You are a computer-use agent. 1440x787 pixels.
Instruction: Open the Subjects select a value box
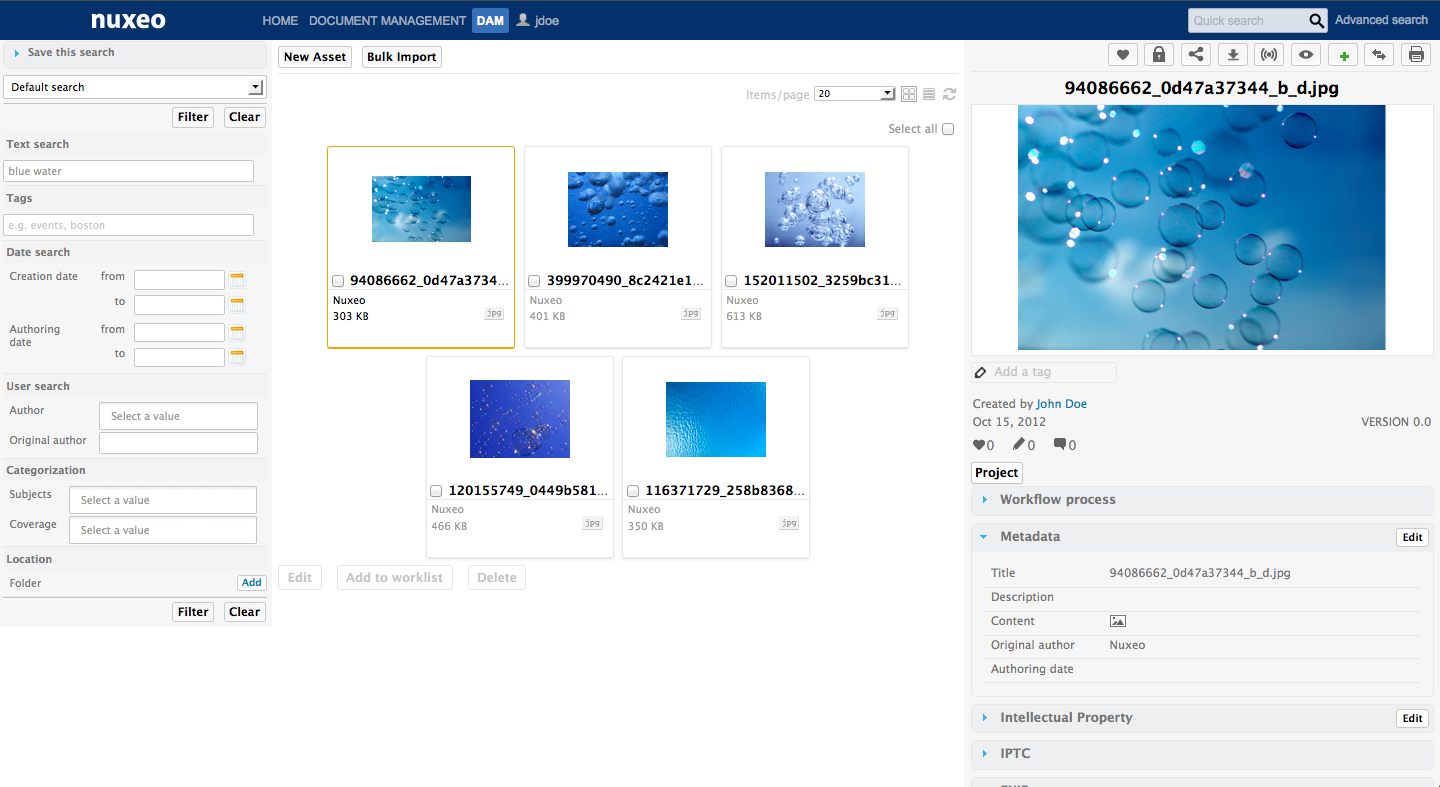tap(163, 500)
